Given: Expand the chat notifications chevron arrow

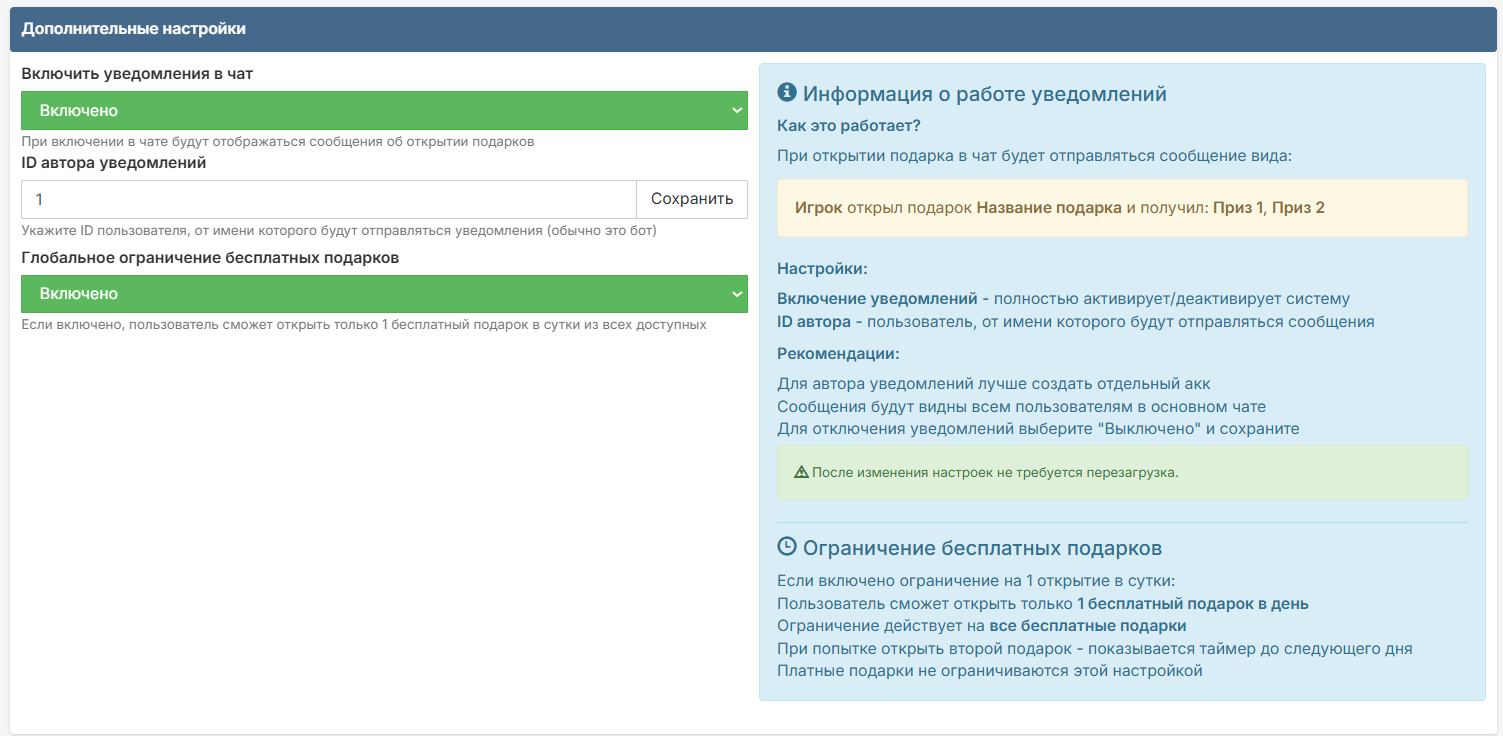Looking at the screenshot, I should 736,110.
